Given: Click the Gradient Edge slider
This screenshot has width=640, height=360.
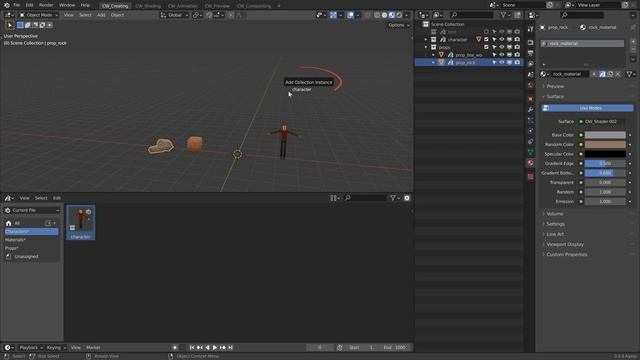Looking at the screenshot, I should pos(605,163).
